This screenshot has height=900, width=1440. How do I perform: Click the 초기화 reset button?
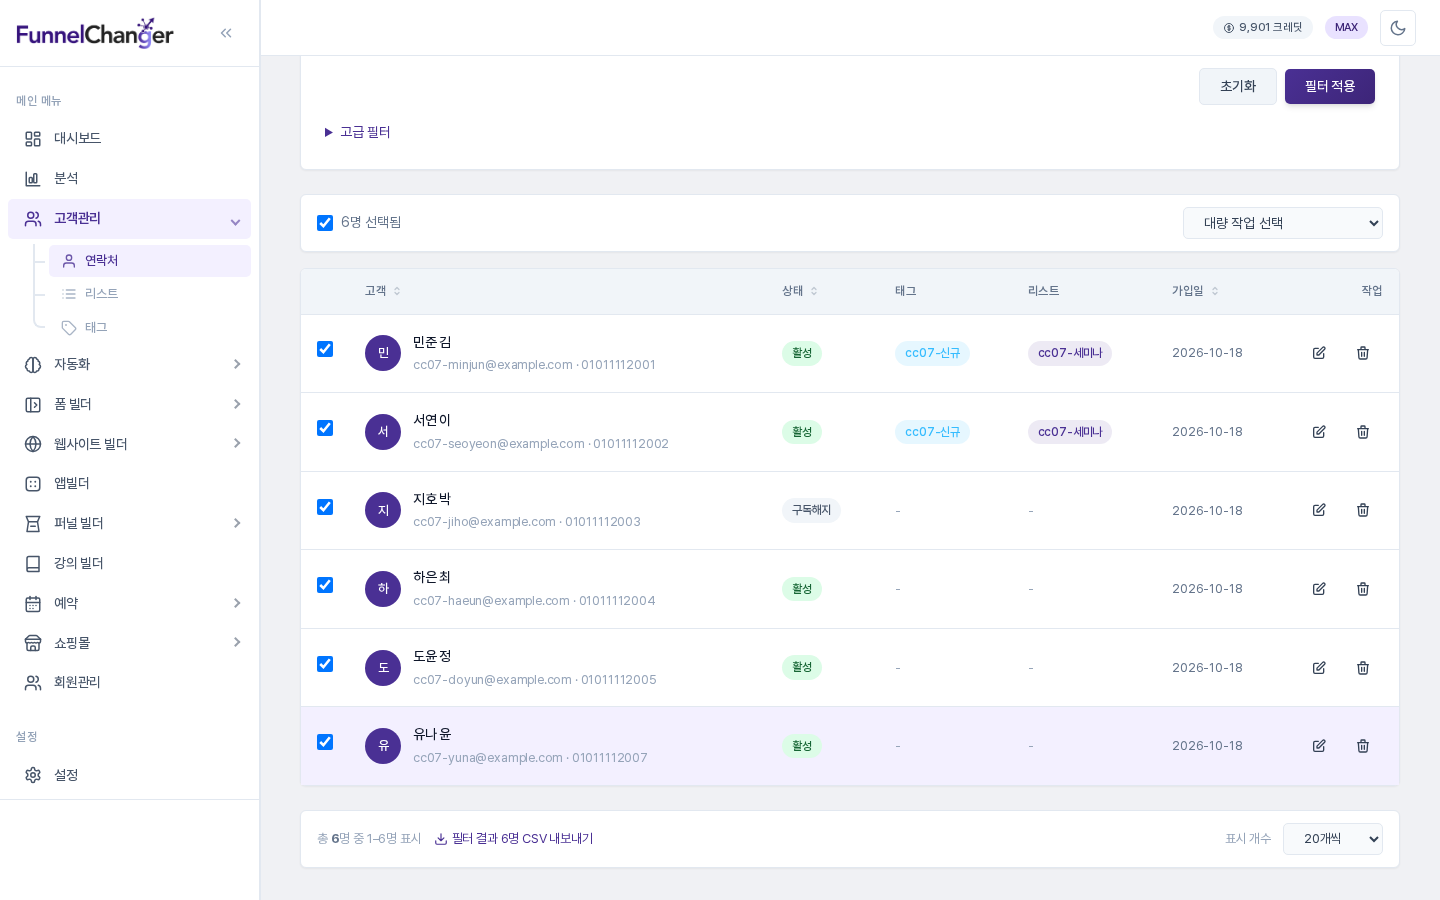[x=1238, y=87]
